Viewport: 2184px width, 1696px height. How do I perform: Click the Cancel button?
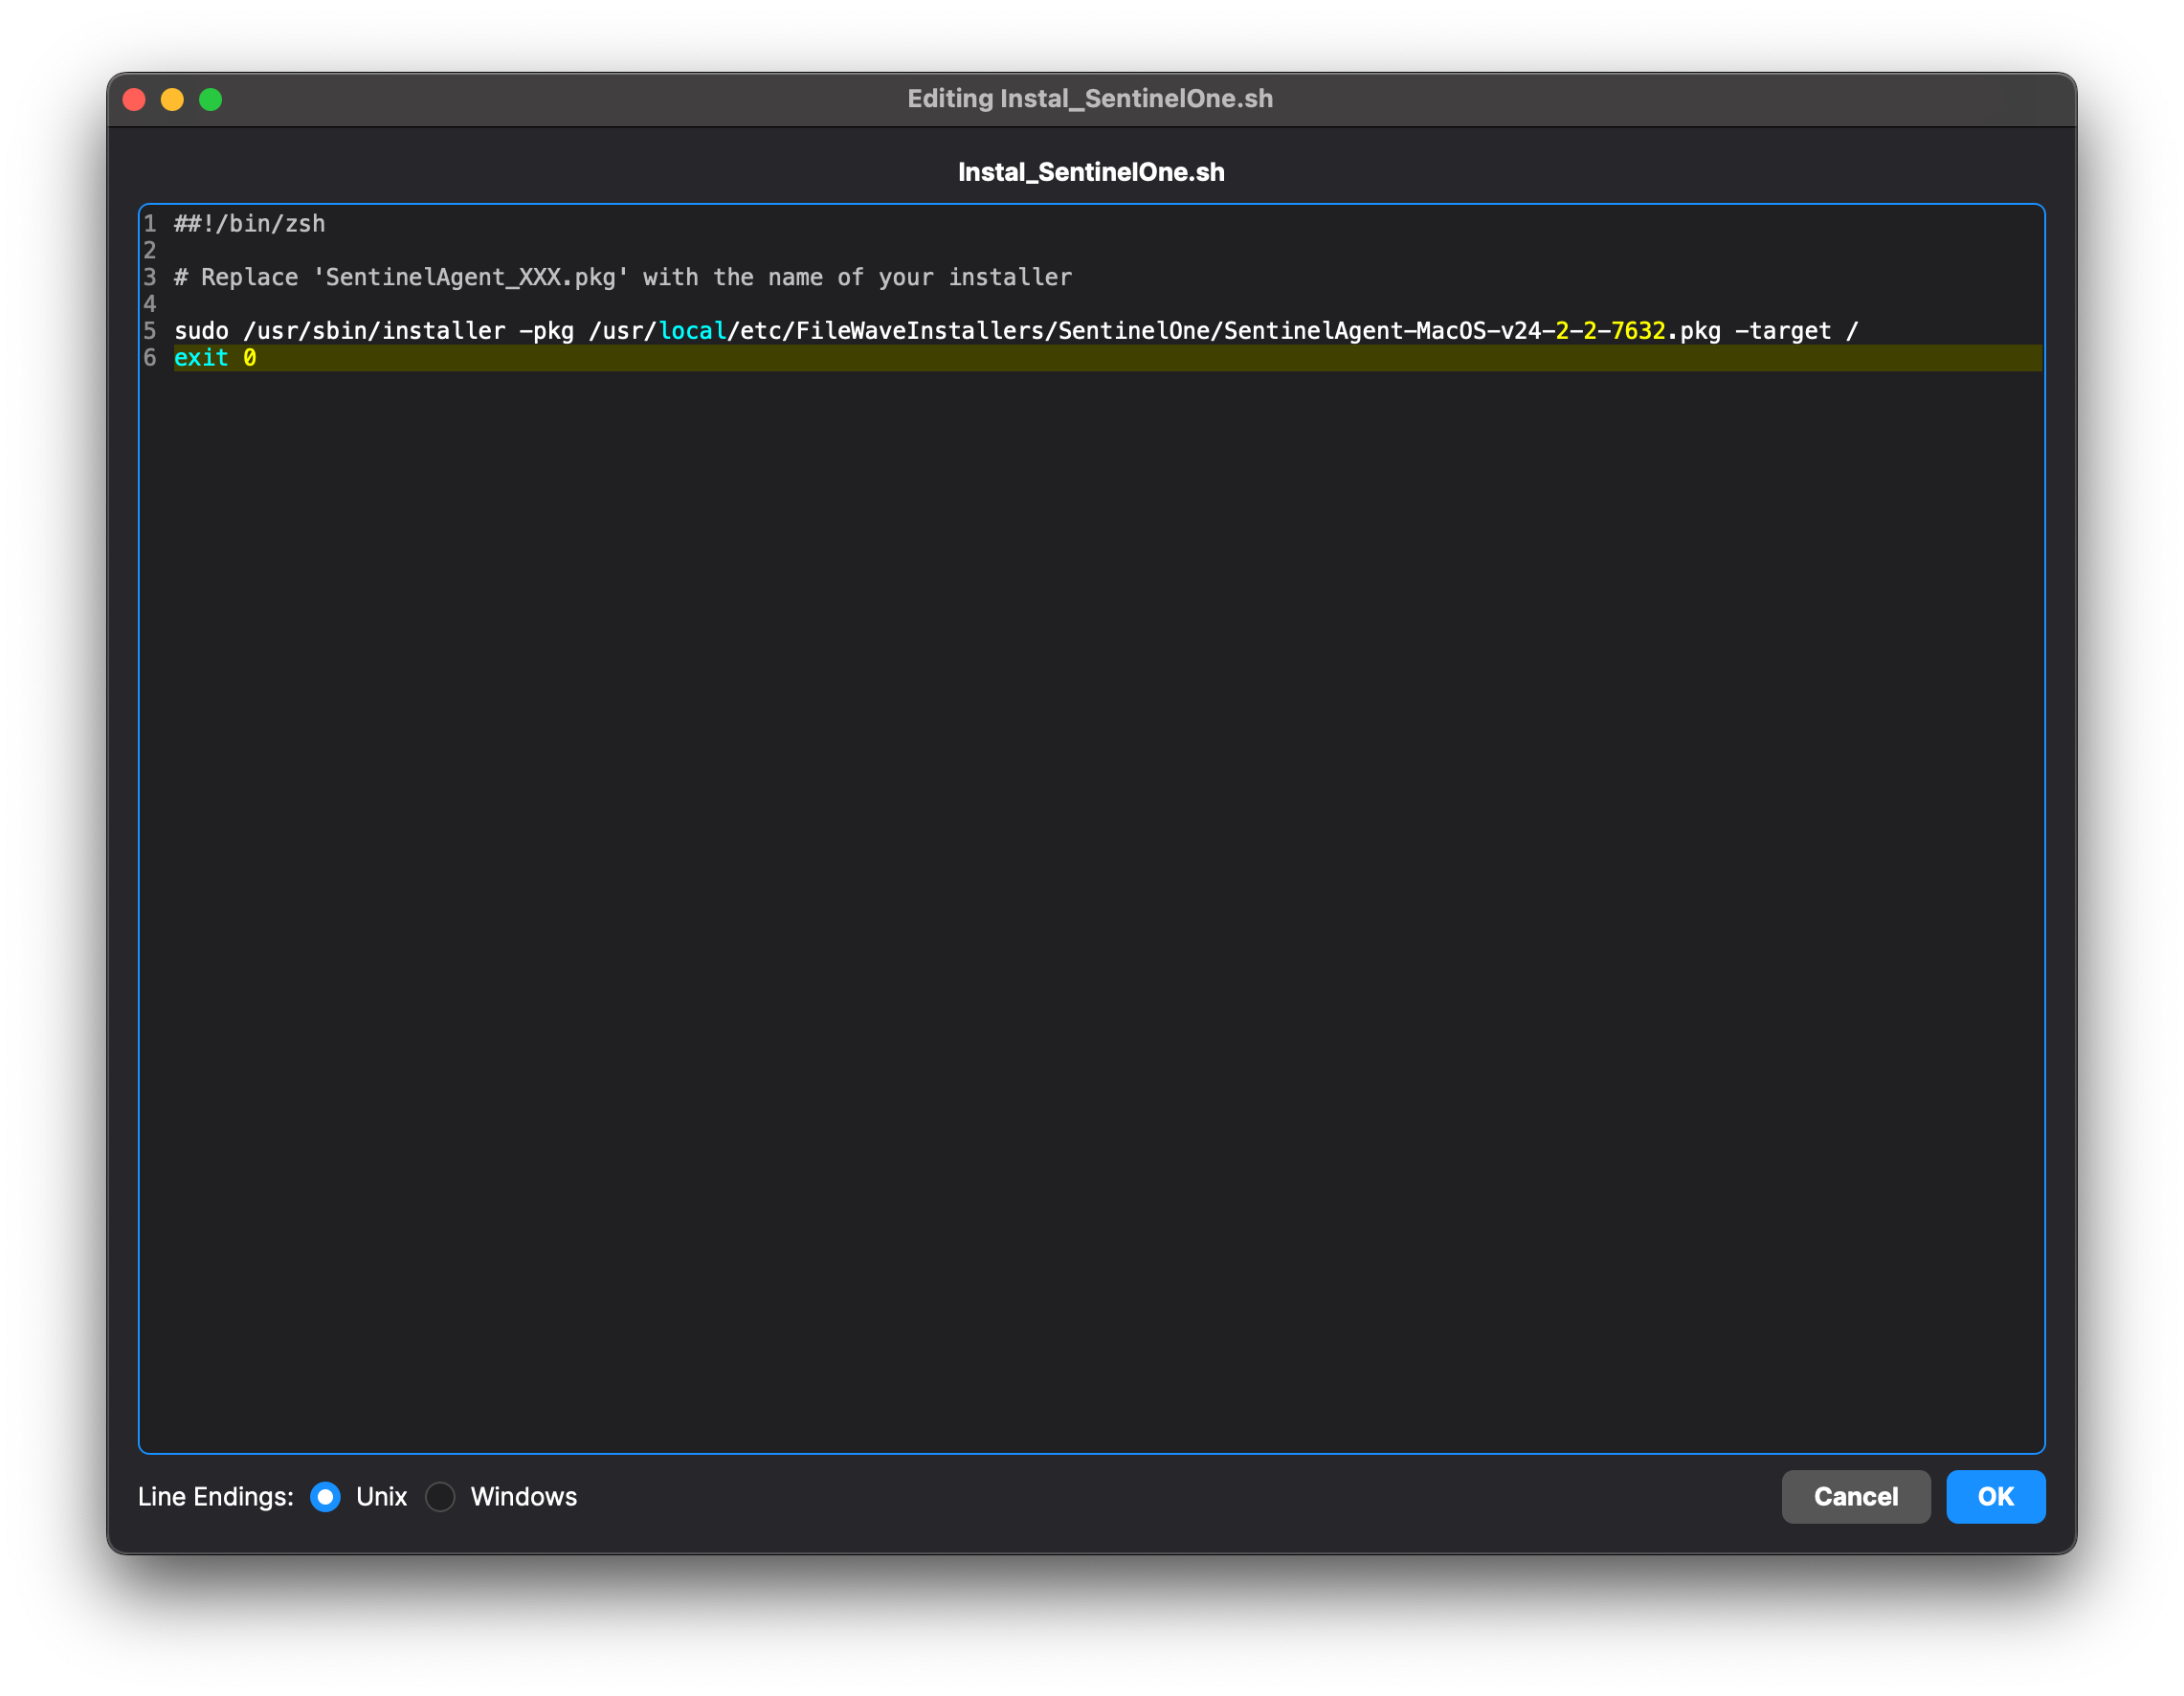click(x=1855, y=1497)
